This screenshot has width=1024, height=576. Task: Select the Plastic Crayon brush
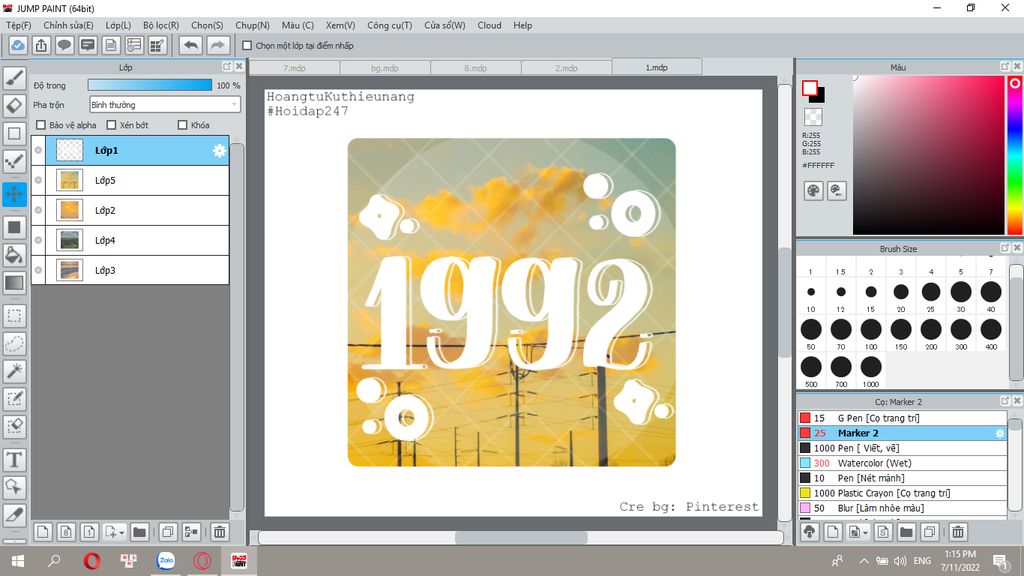pos(902,493)
